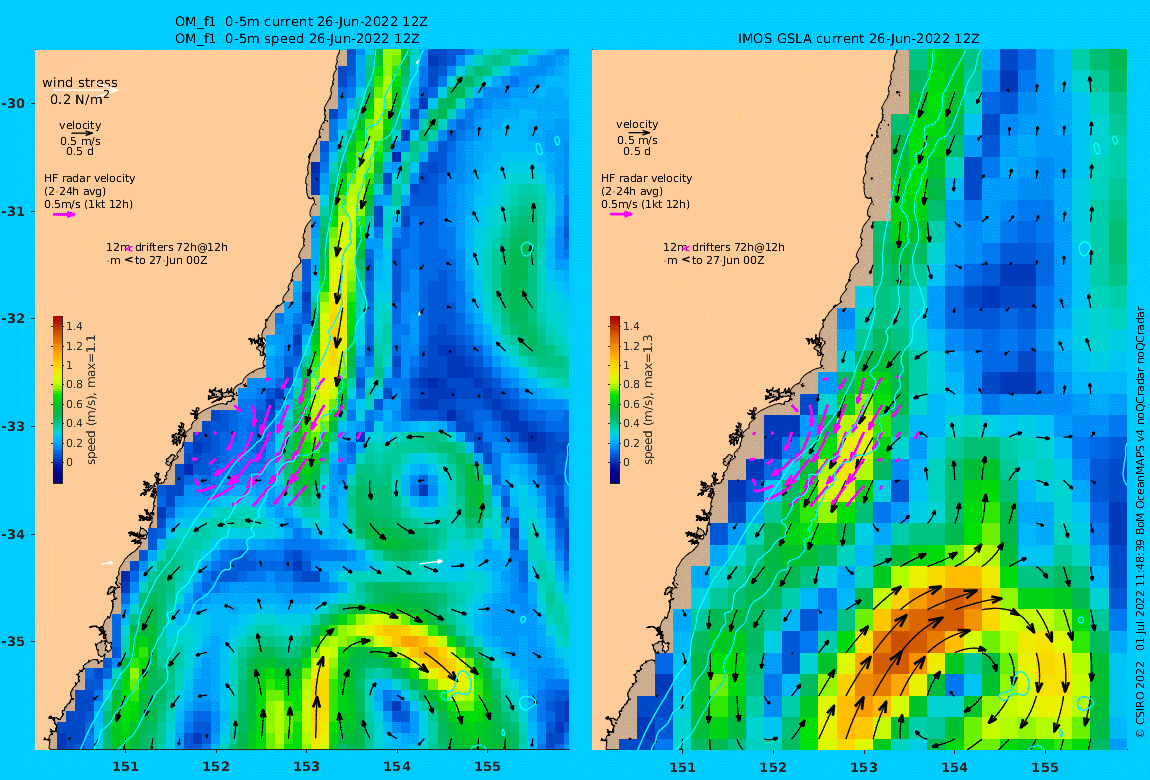Click the 'velocity' legend label in left map
This screenshot has width=1150, height=780.
click(x=80, y=125)
